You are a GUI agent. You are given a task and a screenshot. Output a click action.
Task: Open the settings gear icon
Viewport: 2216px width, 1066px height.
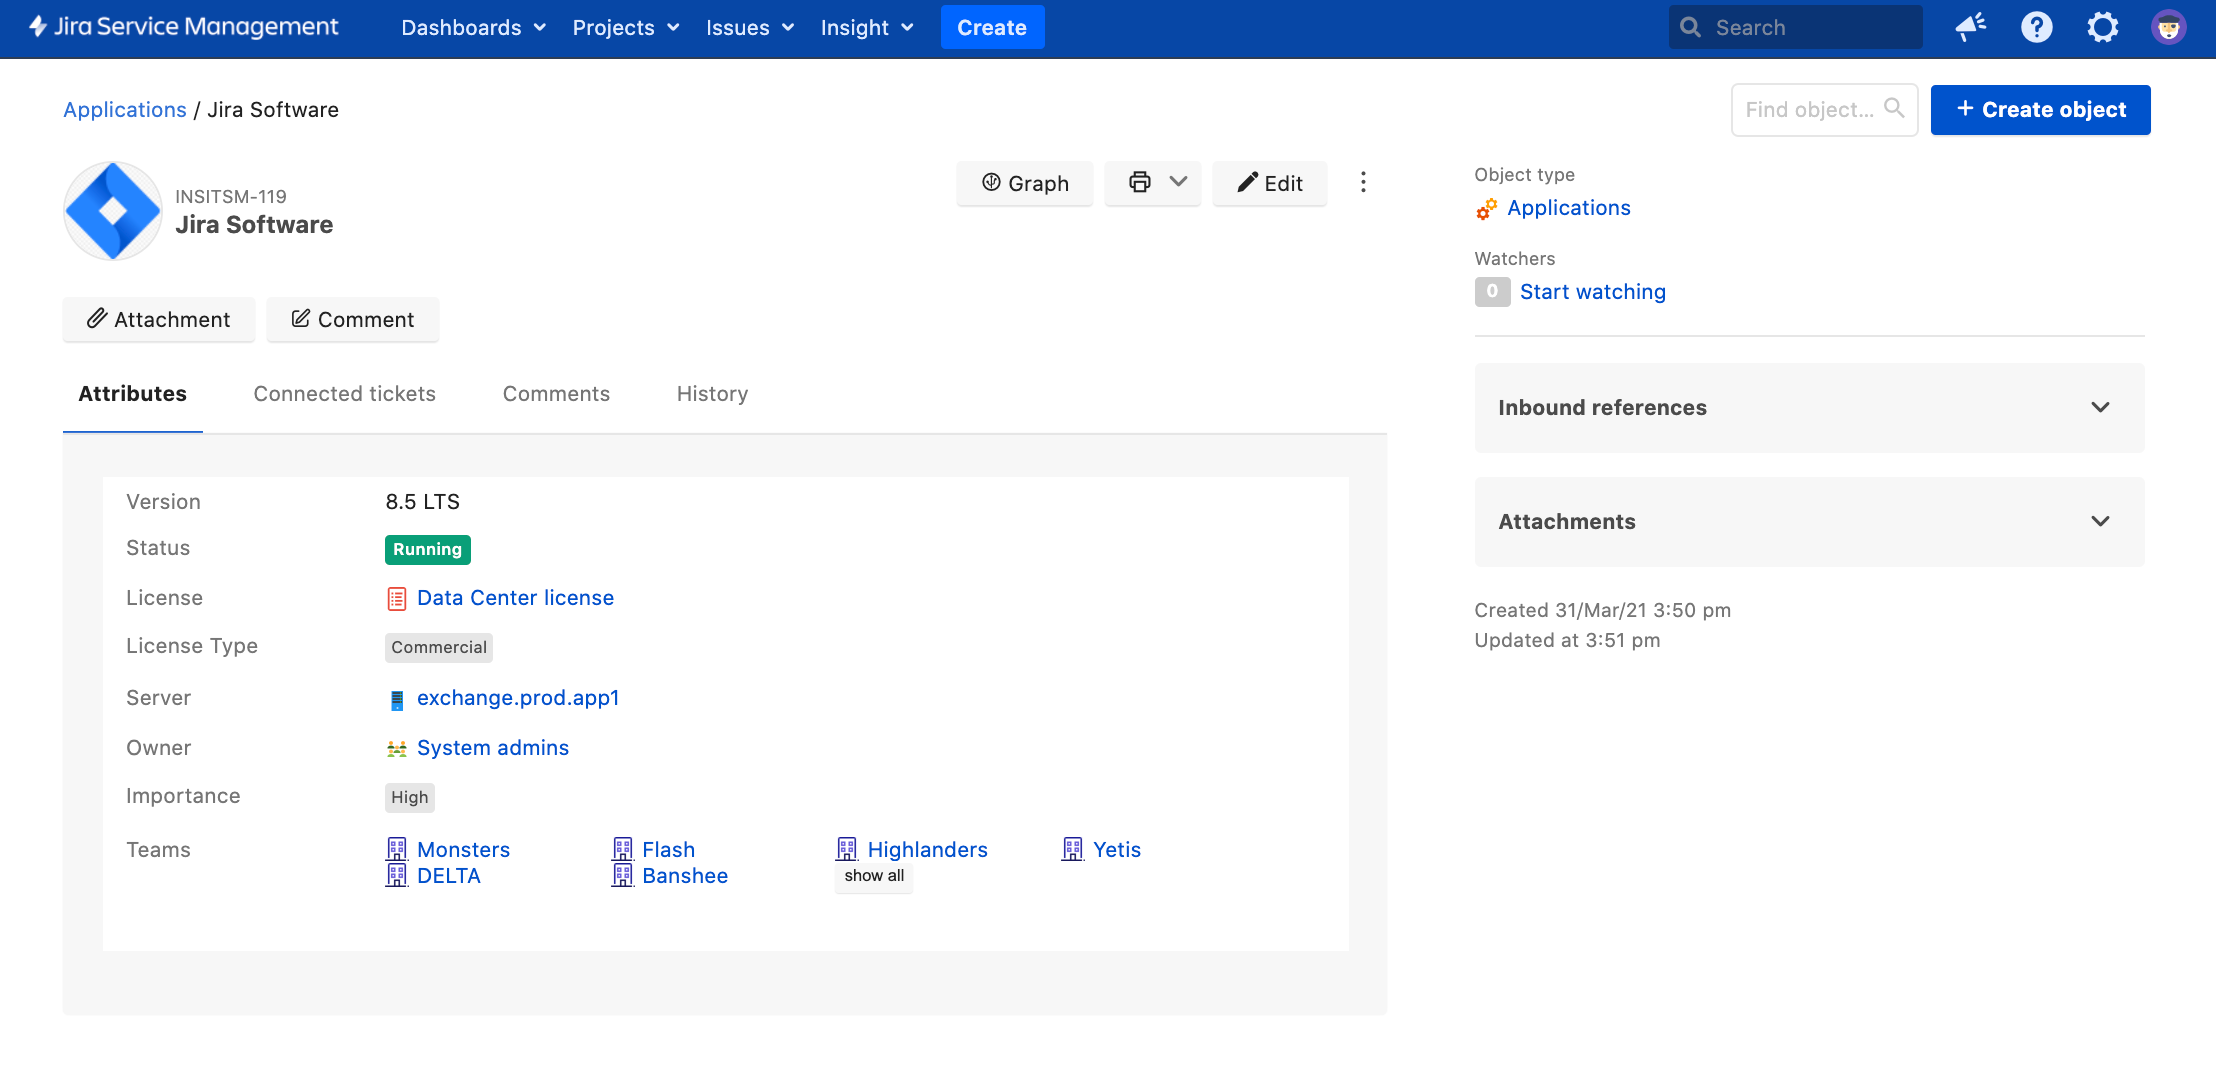pos(2102,27)
